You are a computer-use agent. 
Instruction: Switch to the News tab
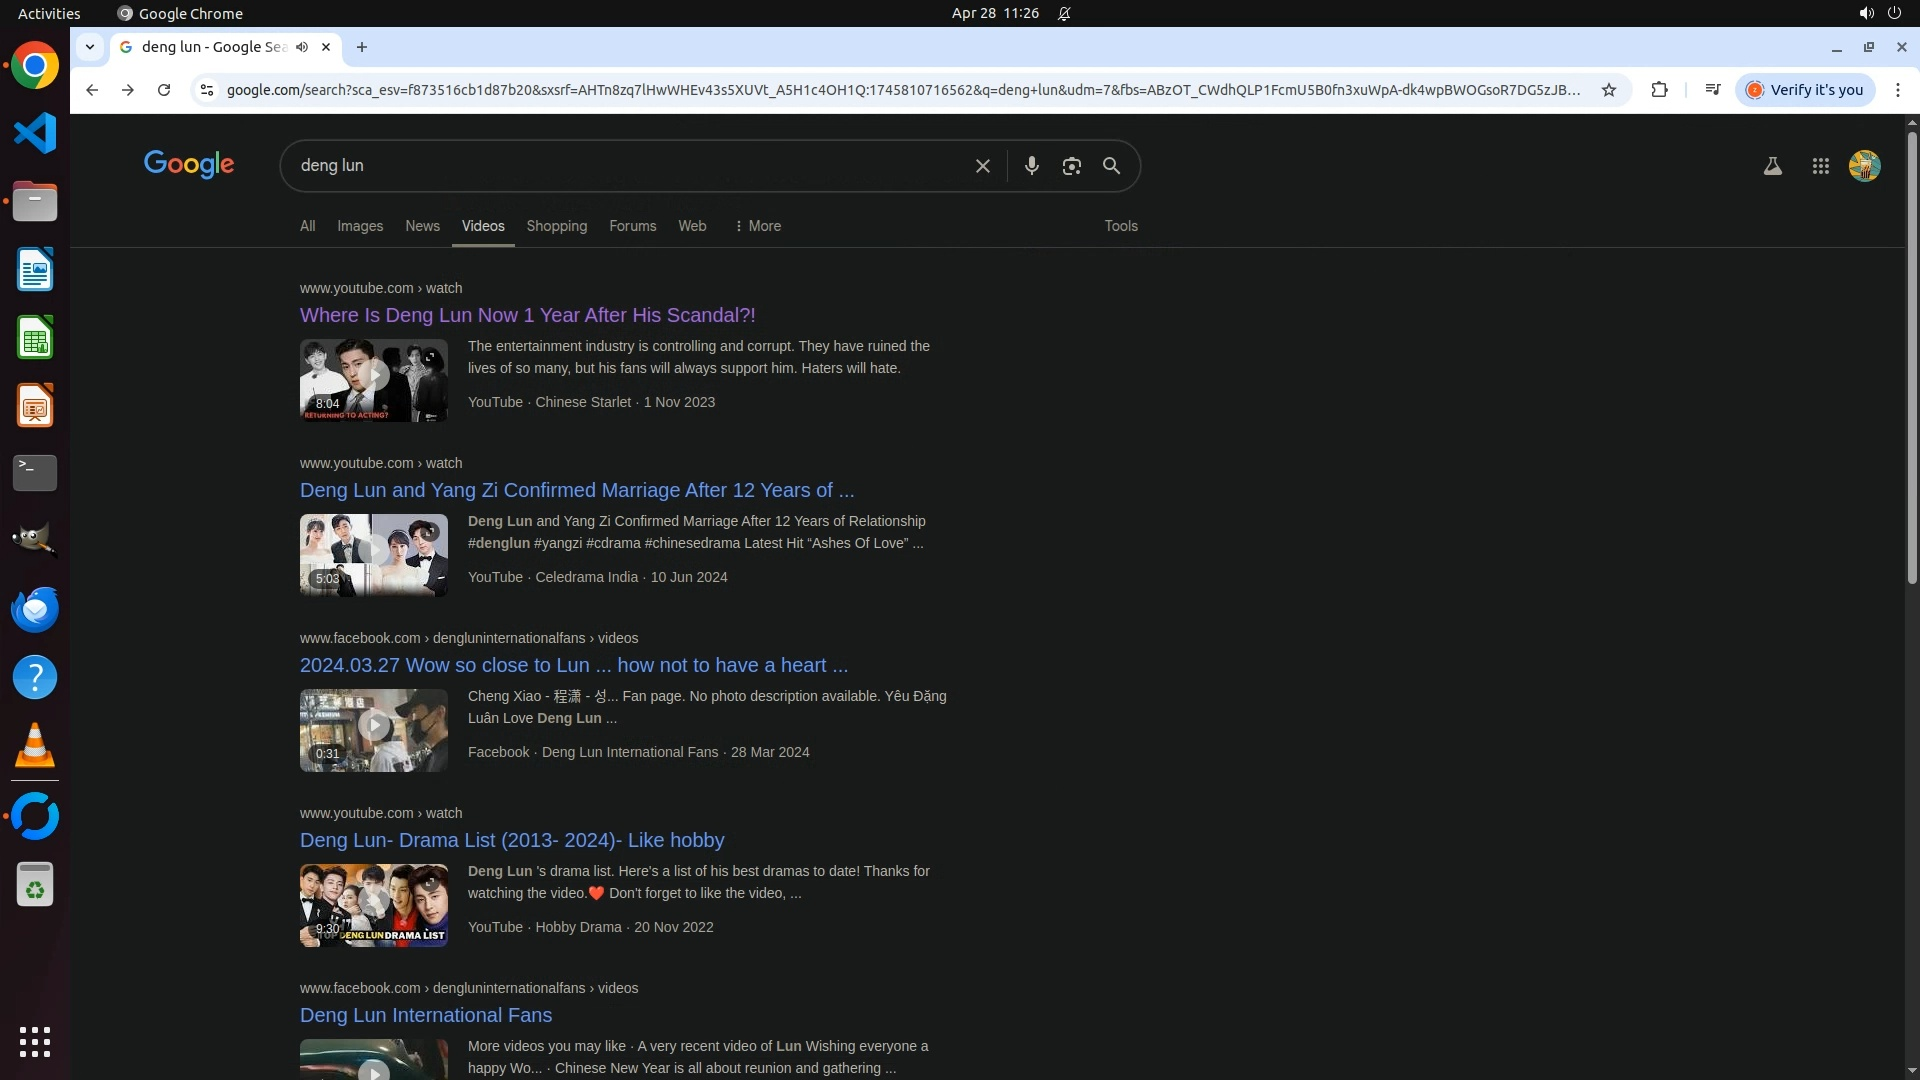point(422,226)
